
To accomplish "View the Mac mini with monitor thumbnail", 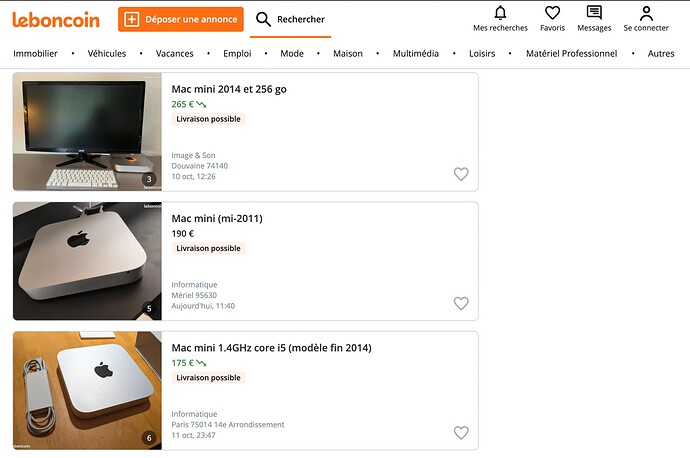I will [x=87, y=131].
